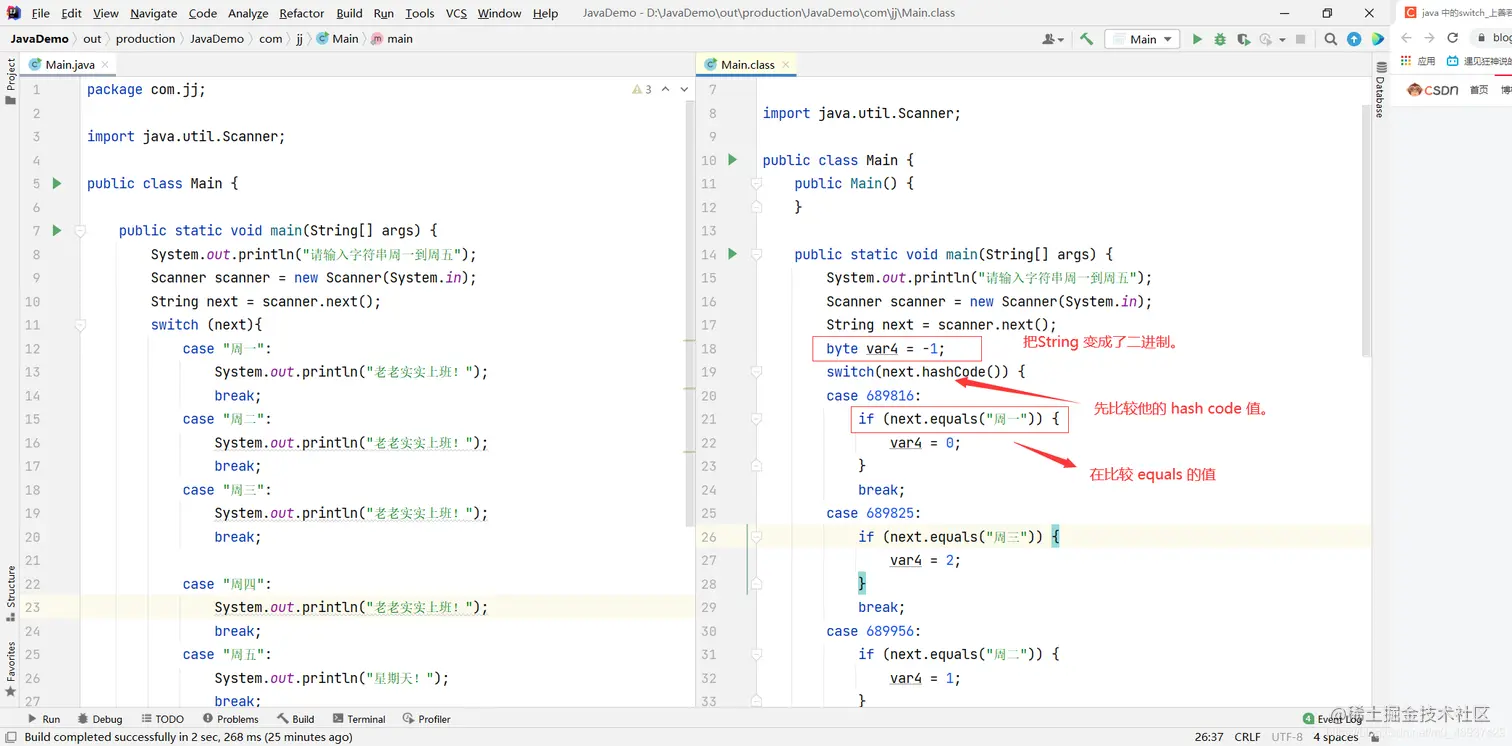The height and width of the screenshot is (746, 1512).
Task: Expand the Code With Me dropdown arrow
Action: (1061, 40)
